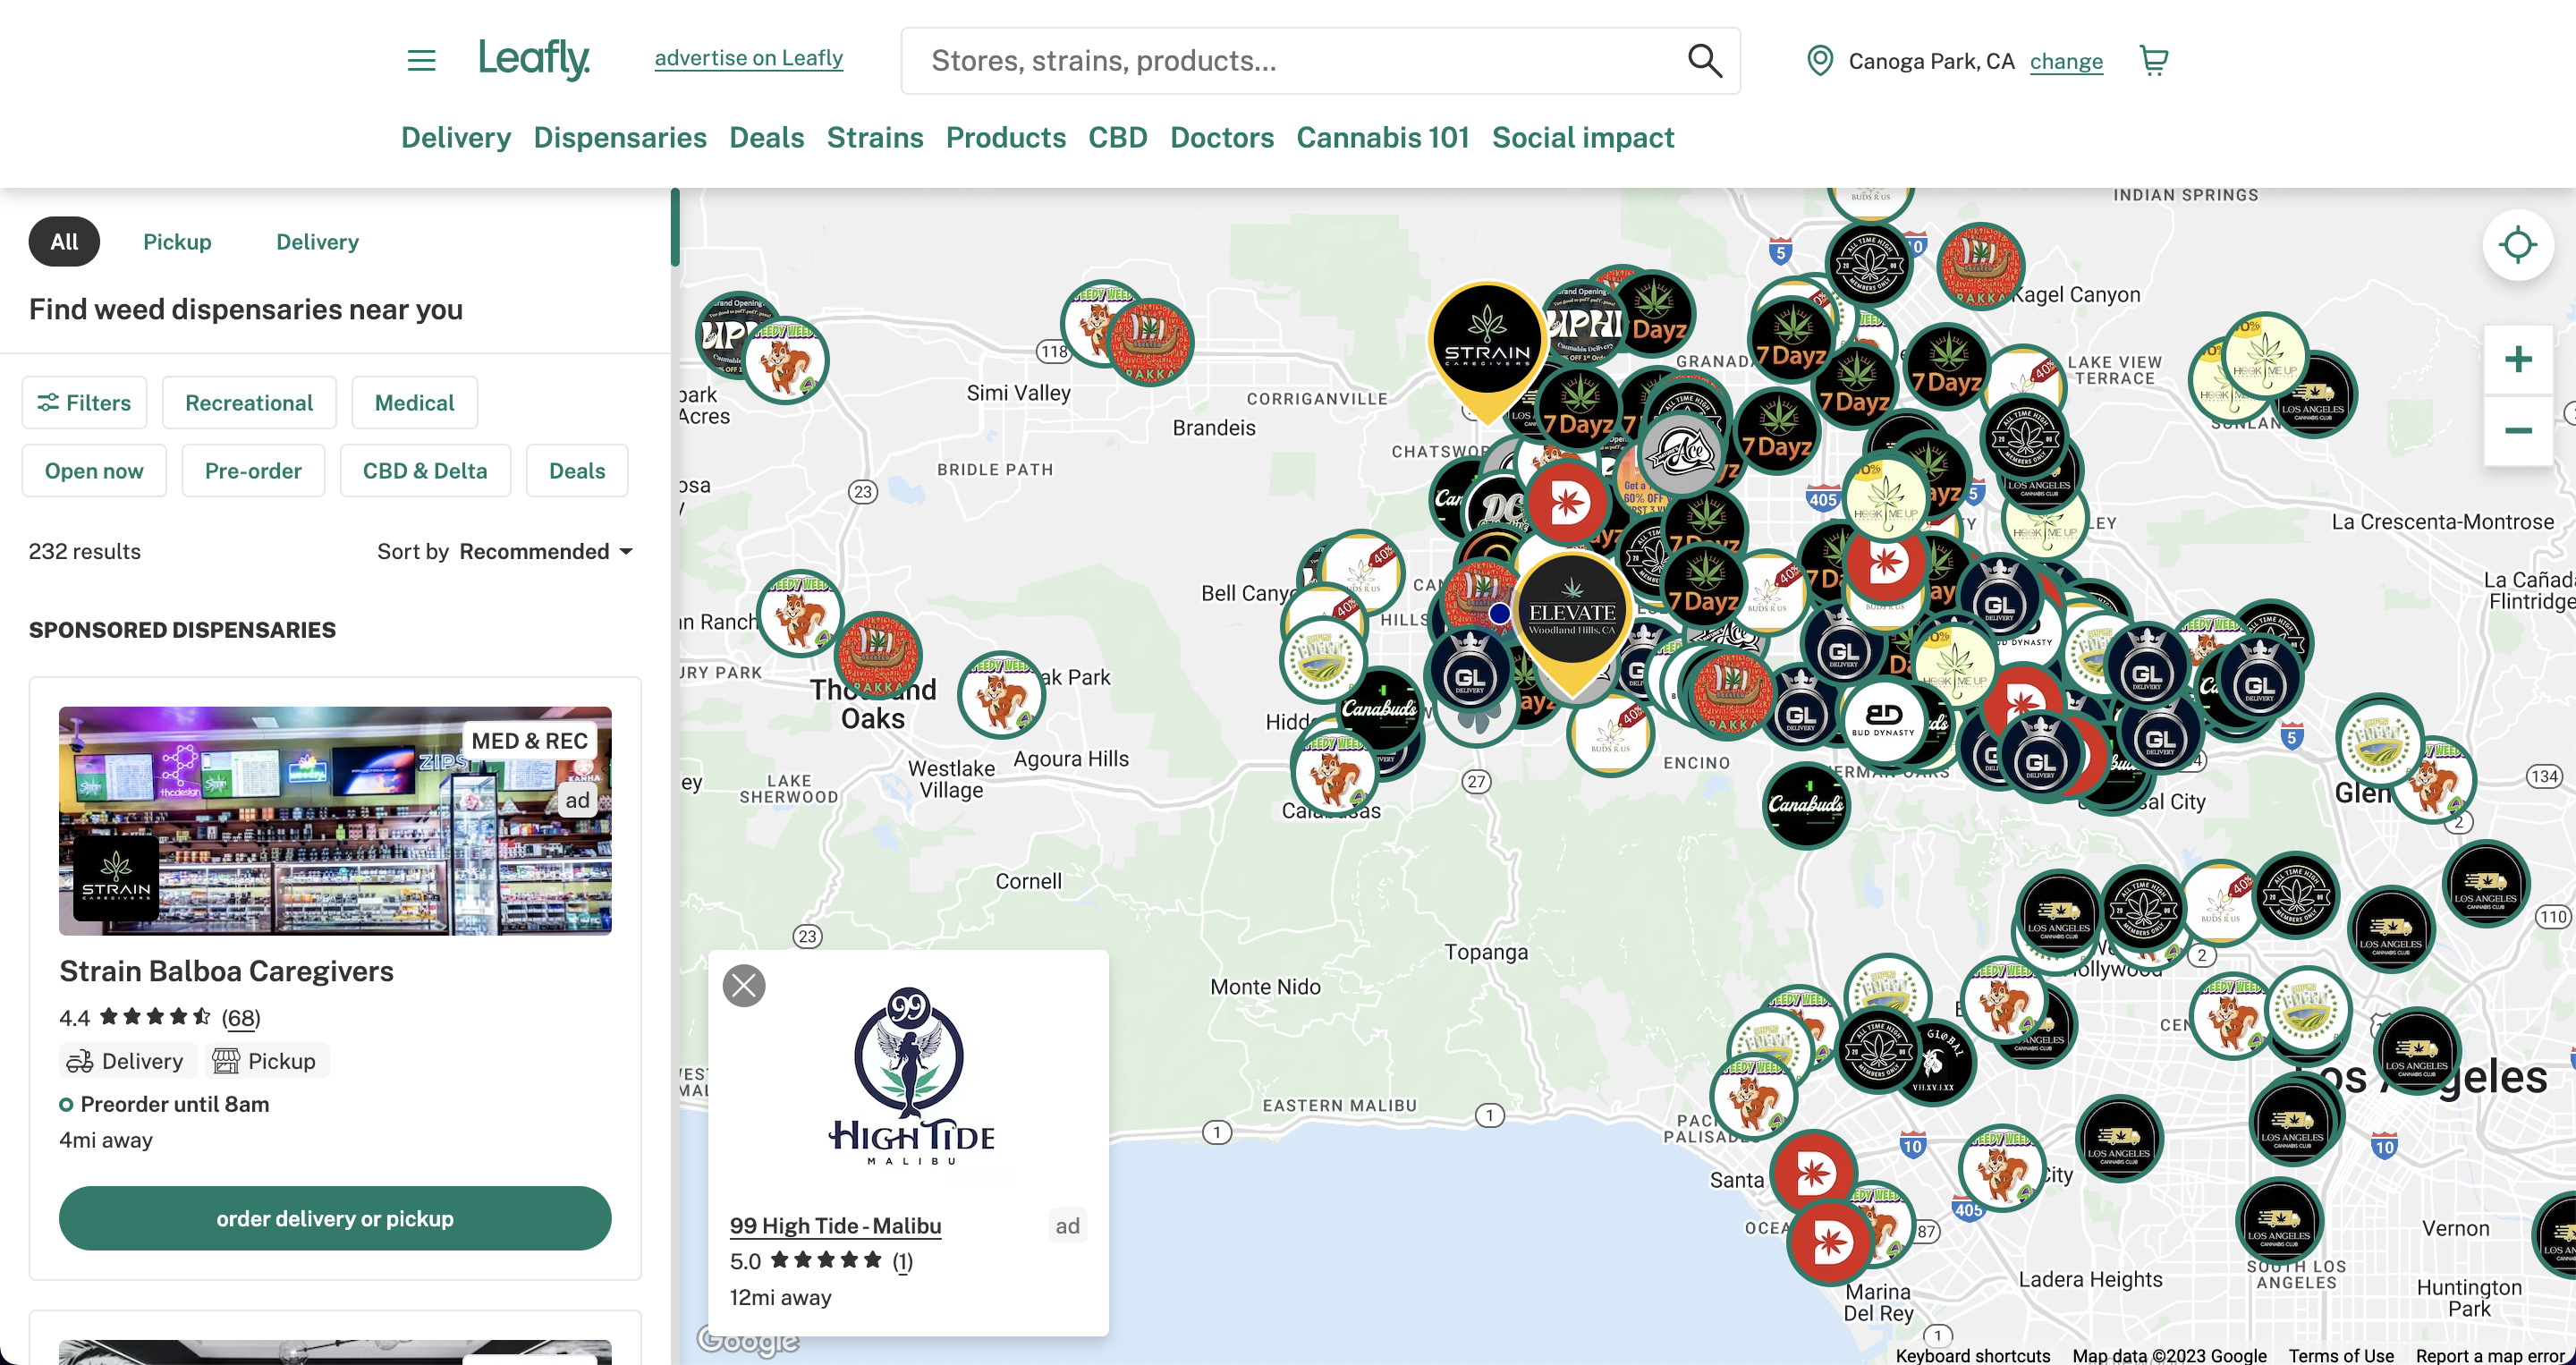This screenshot has width=2576, height=1365.
Task: Toggle the Recreational filter
Action: 249,403
